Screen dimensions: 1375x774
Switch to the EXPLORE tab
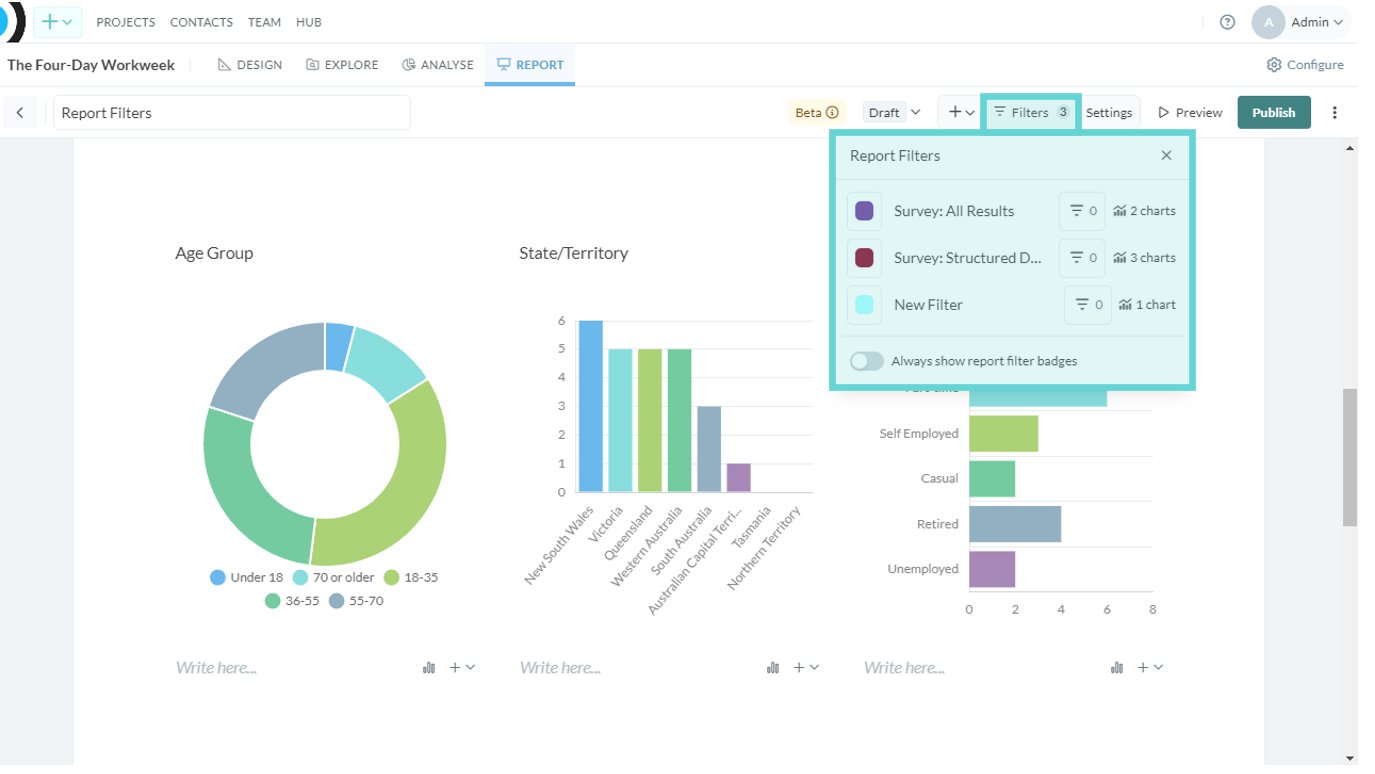tap(343, 65)
